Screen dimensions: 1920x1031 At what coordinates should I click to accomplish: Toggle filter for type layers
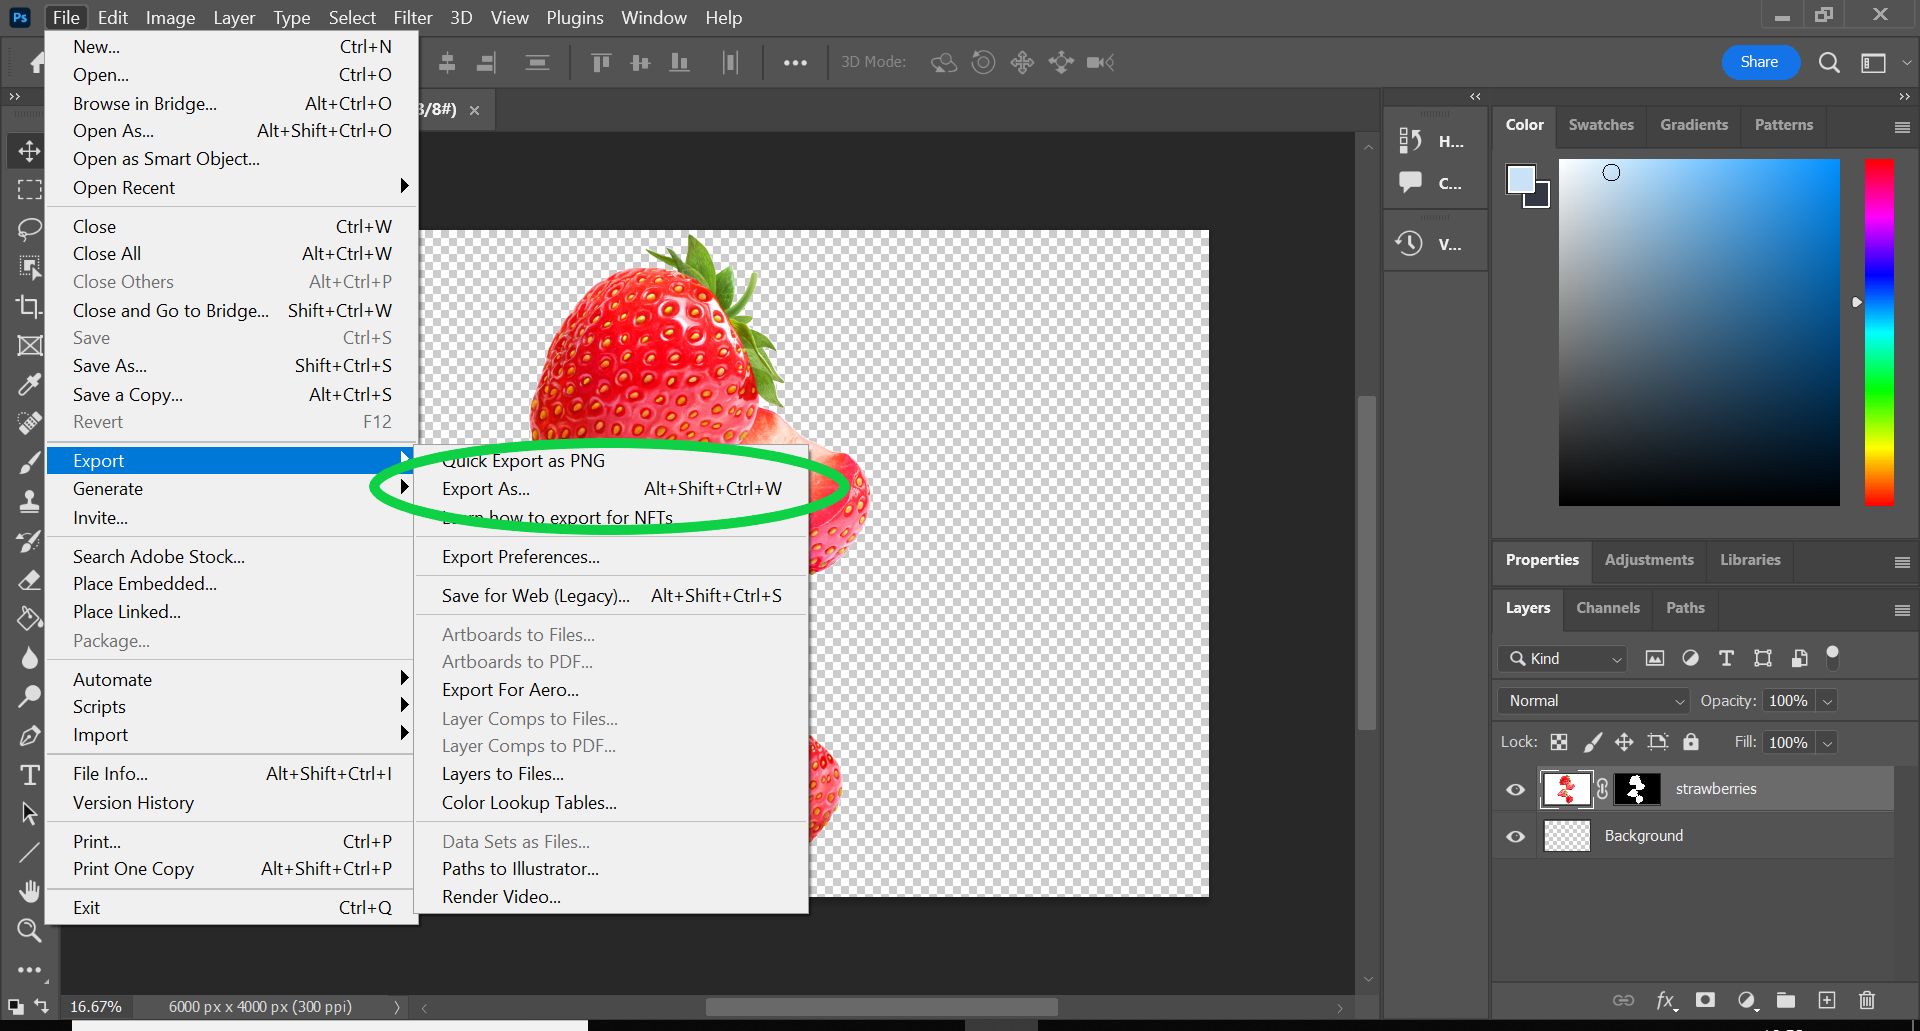pyautogui.click(x=1726, y=658)
